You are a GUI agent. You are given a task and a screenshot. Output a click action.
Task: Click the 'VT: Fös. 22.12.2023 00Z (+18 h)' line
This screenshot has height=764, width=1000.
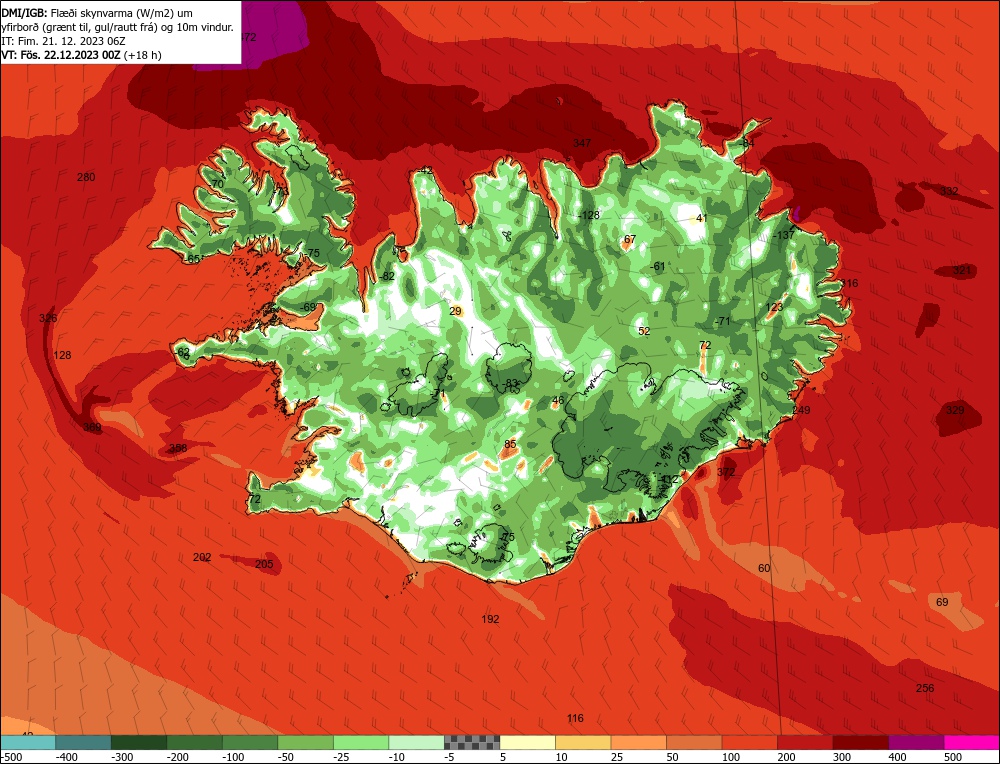[x=82, y=55]
